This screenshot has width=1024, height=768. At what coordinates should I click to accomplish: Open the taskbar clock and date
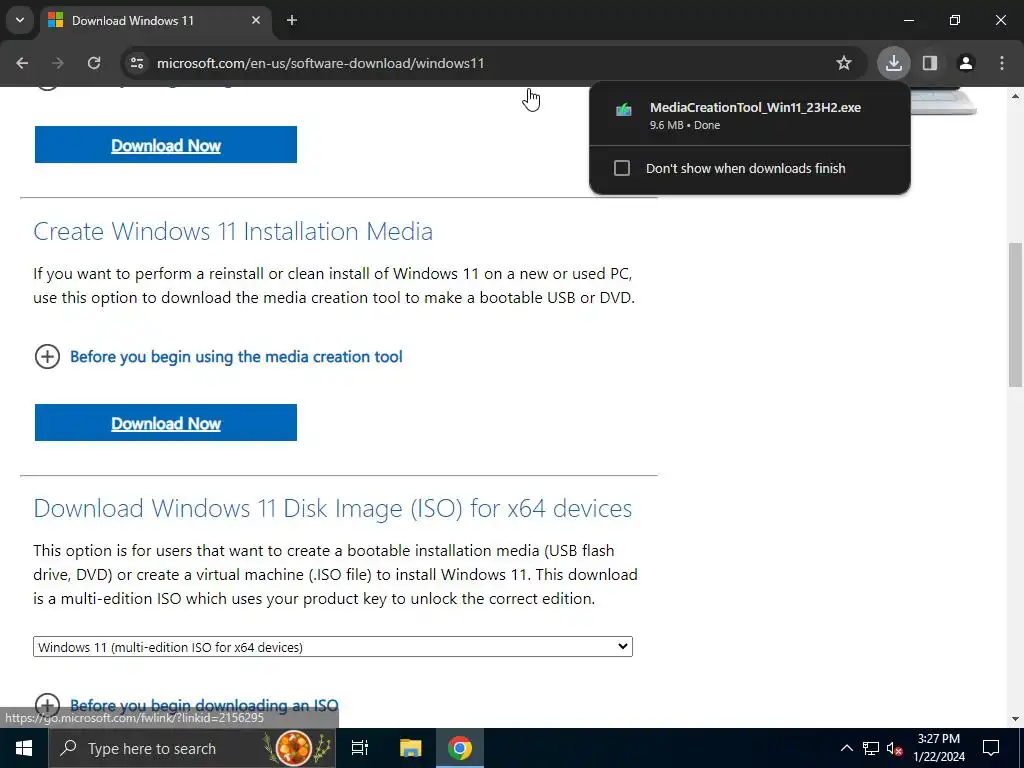939,748
